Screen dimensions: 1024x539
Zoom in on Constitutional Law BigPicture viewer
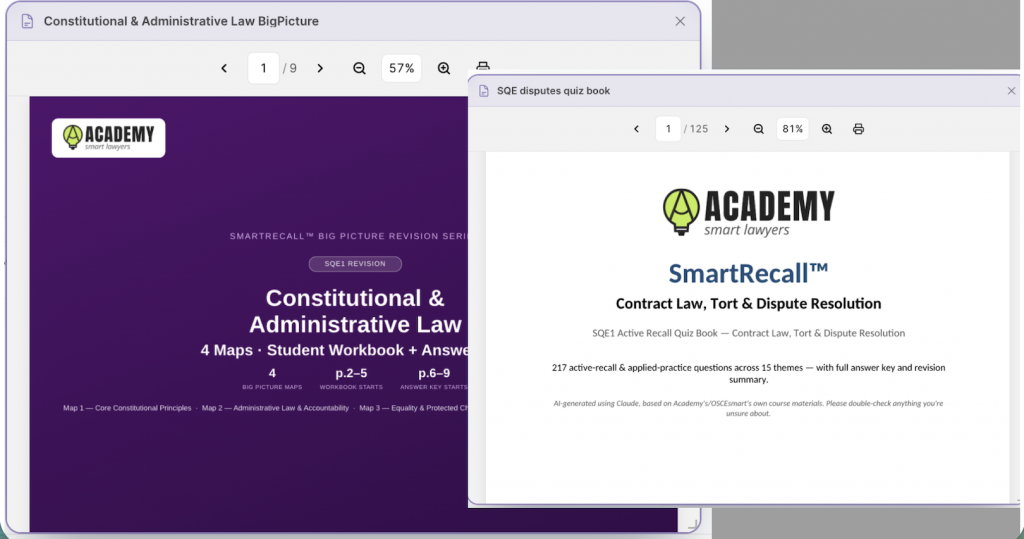[444, 68]
